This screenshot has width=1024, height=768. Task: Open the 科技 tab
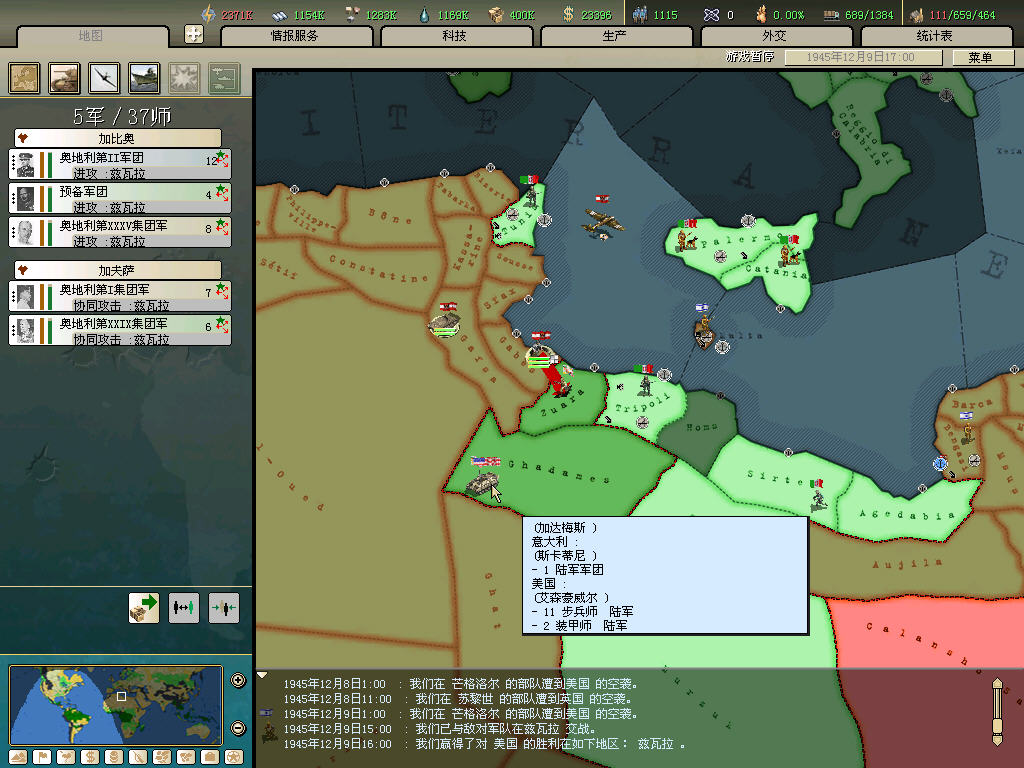click(x=455, y=36)
